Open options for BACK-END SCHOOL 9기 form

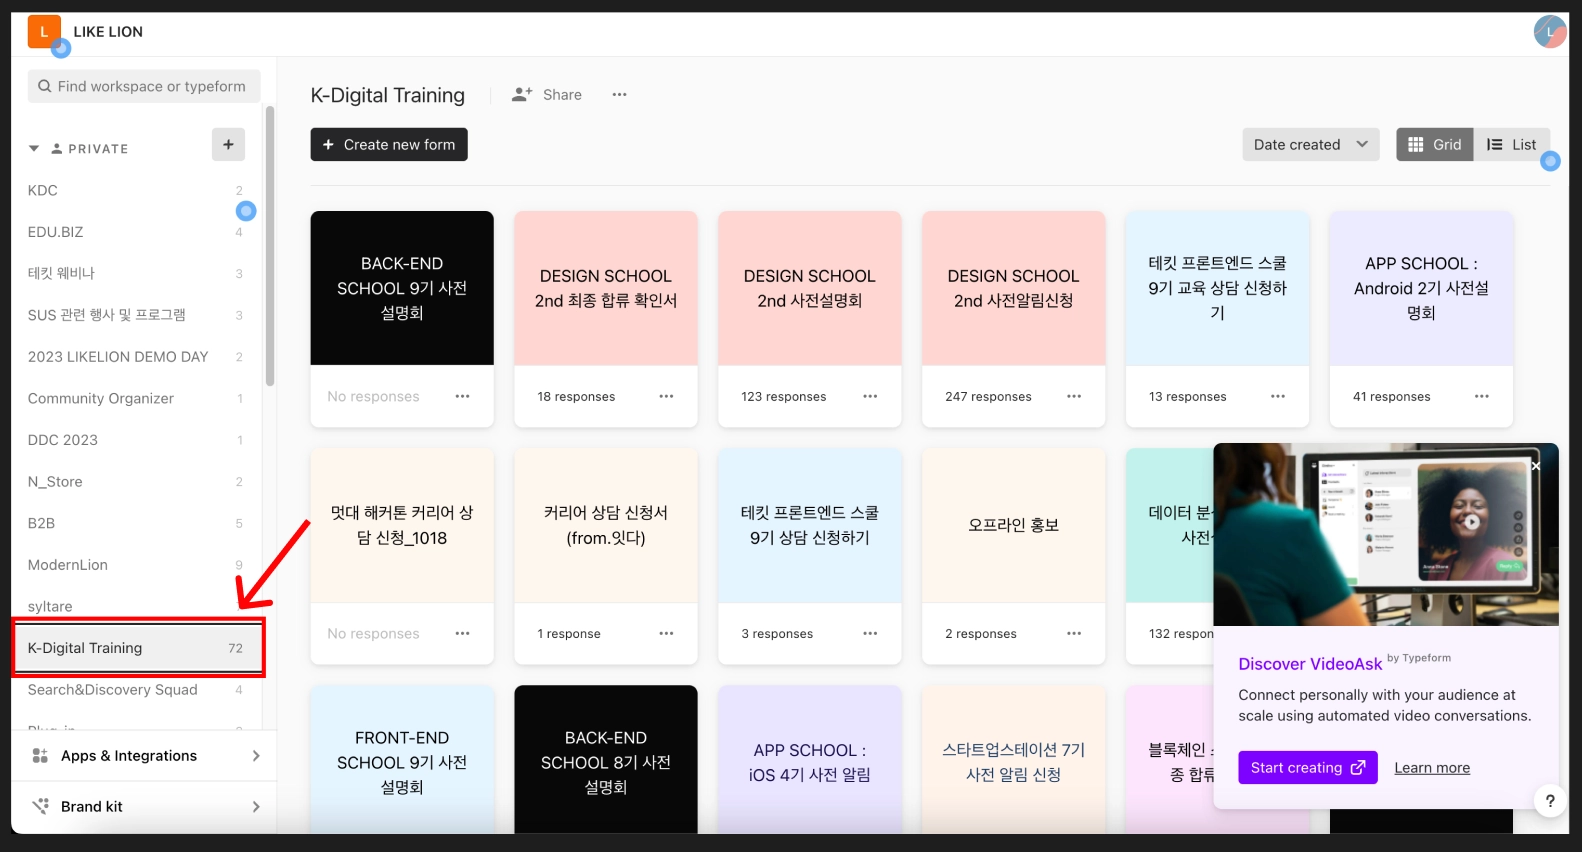462,397
